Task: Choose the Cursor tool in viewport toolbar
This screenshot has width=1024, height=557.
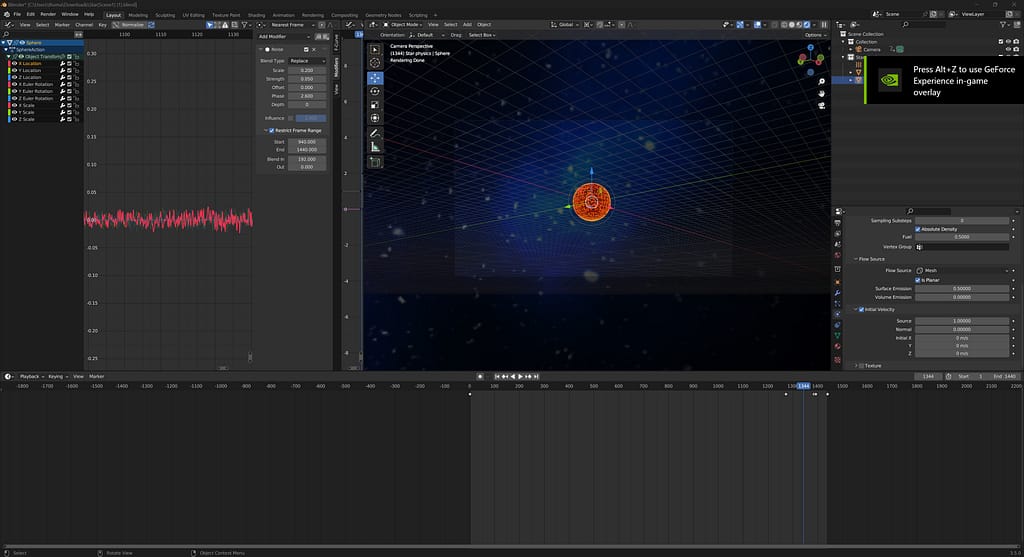Action: pyautogui.click(x=375, y=63)
